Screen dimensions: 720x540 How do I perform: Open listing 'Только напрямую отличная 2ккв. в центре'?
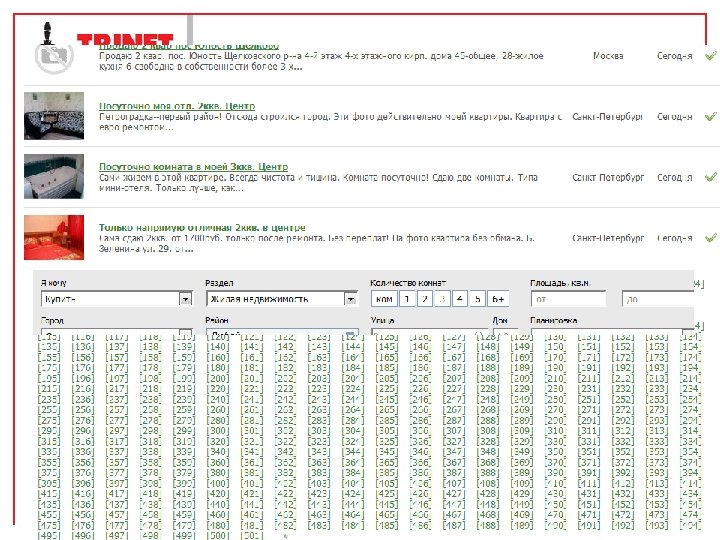(x=202, y=228)
